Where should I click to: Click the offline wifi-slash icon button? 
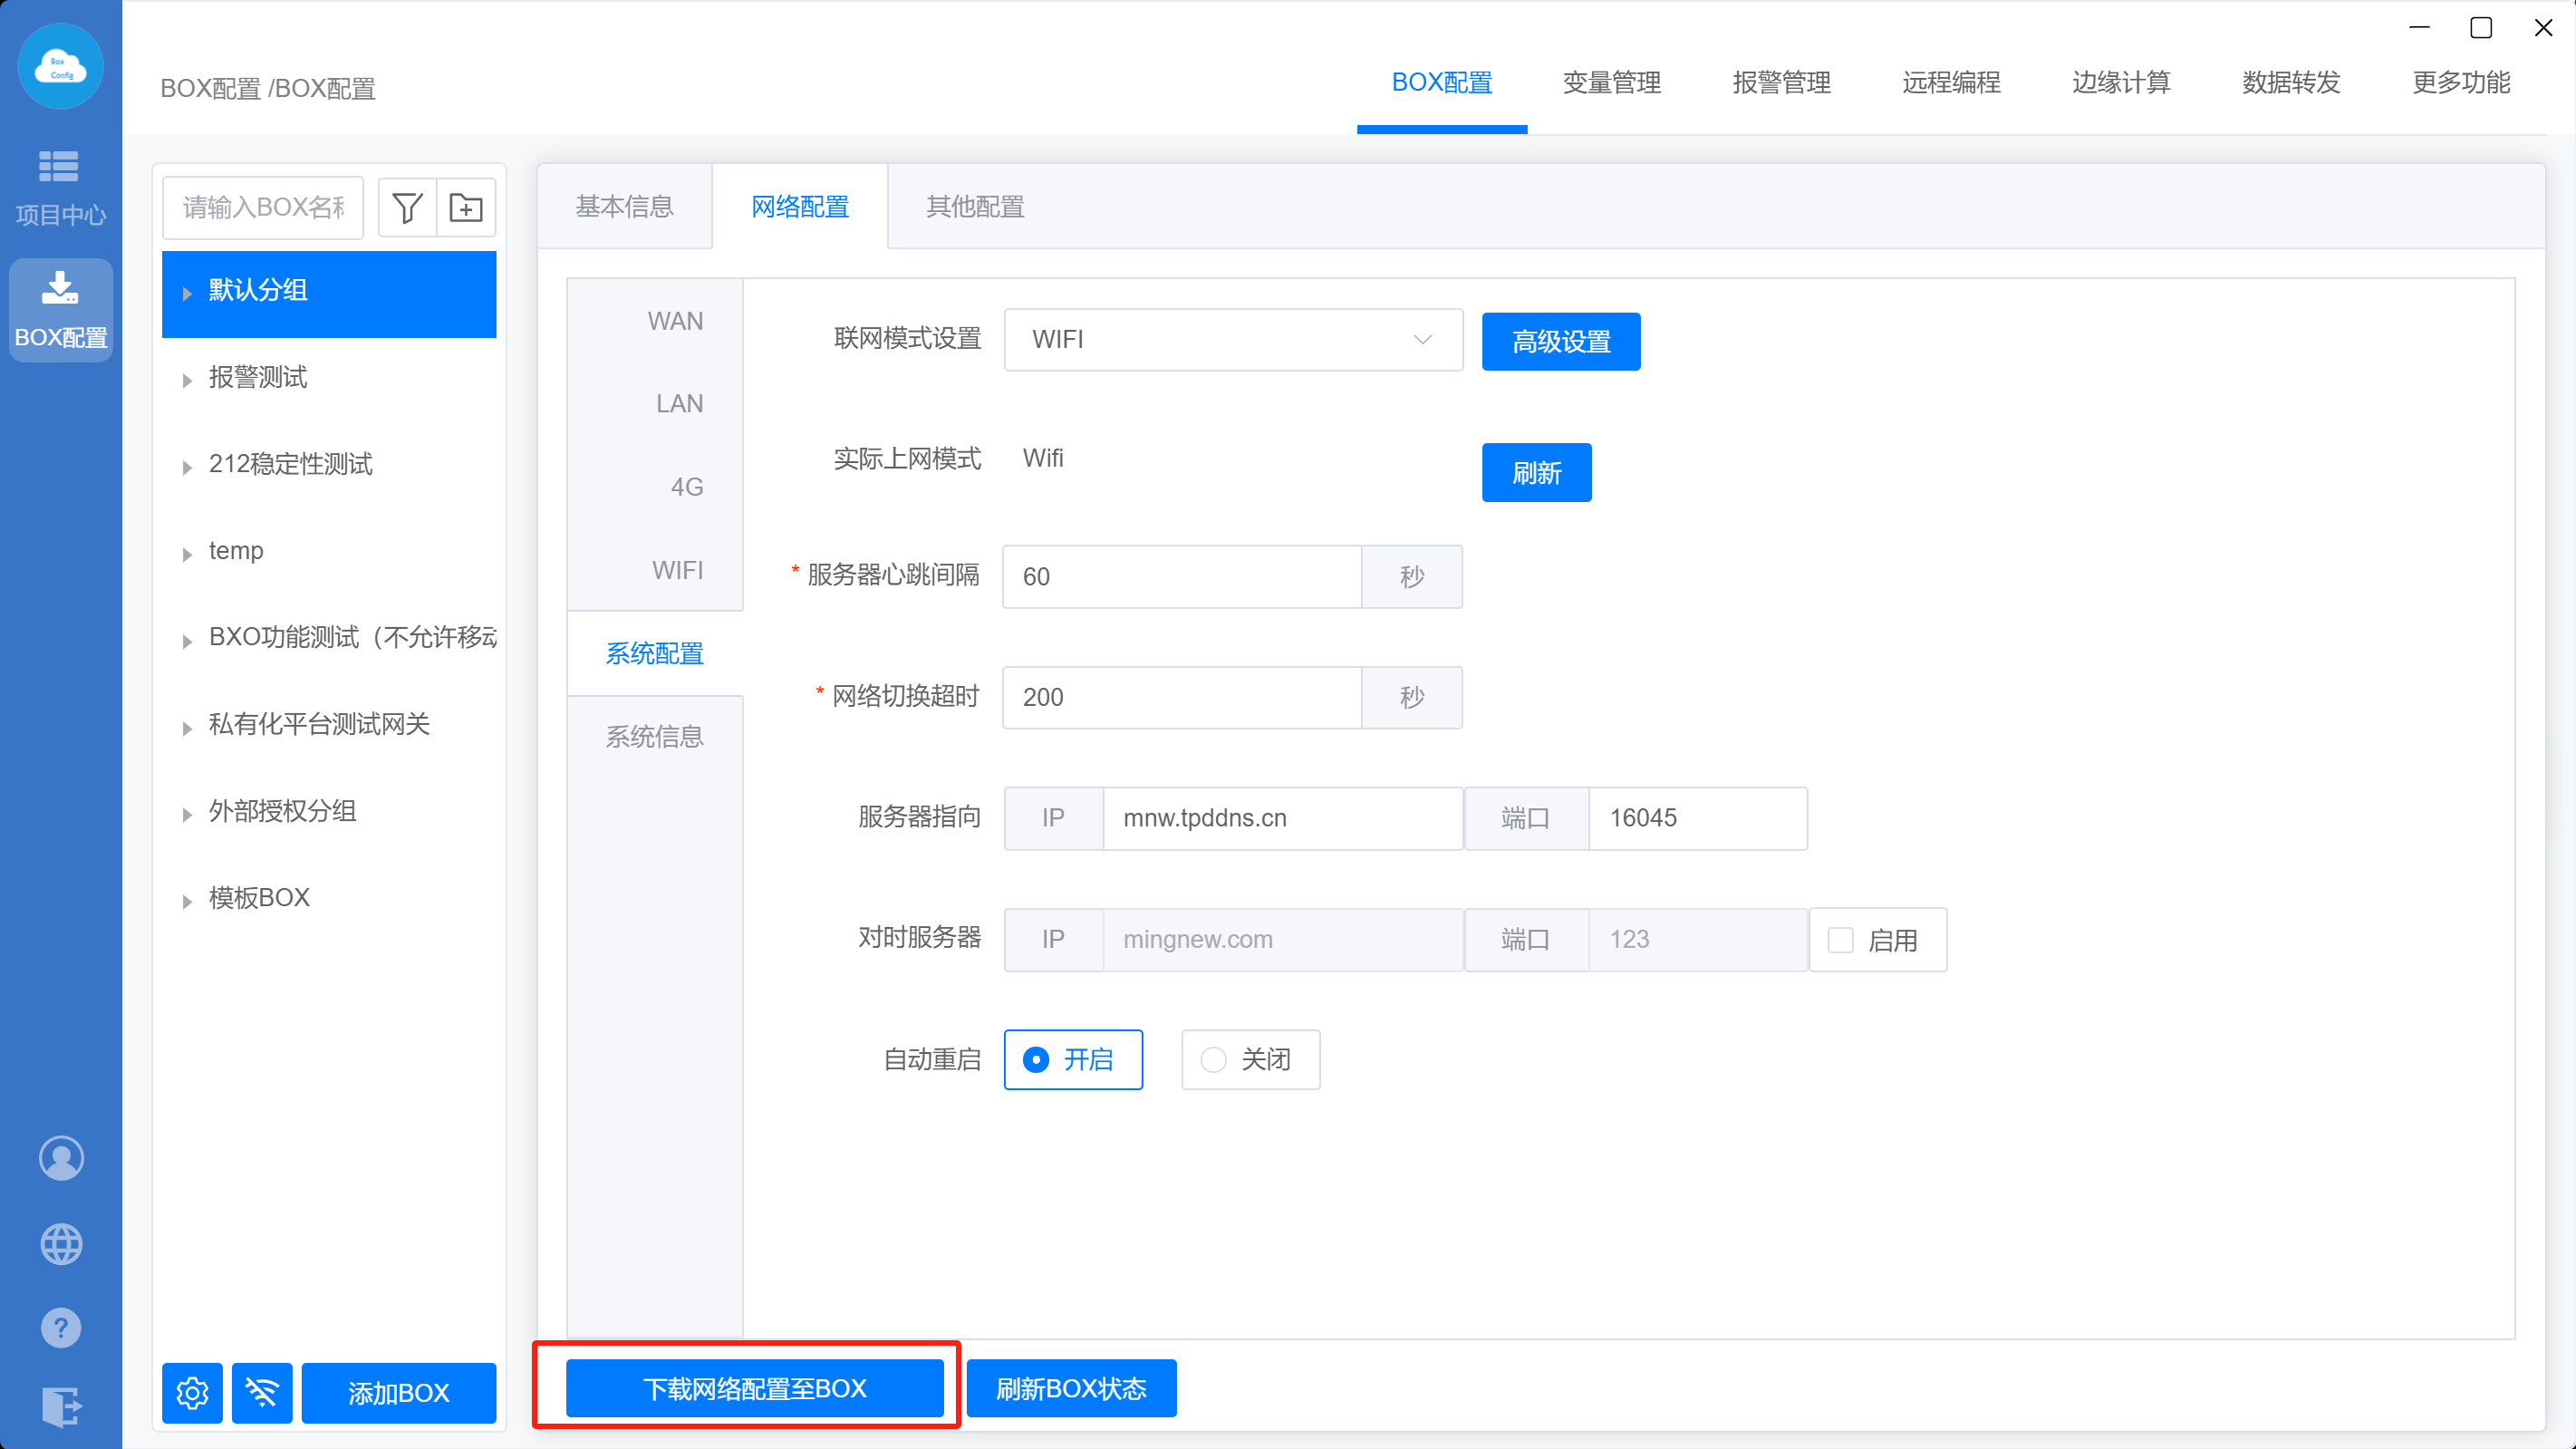(262, 1392)
